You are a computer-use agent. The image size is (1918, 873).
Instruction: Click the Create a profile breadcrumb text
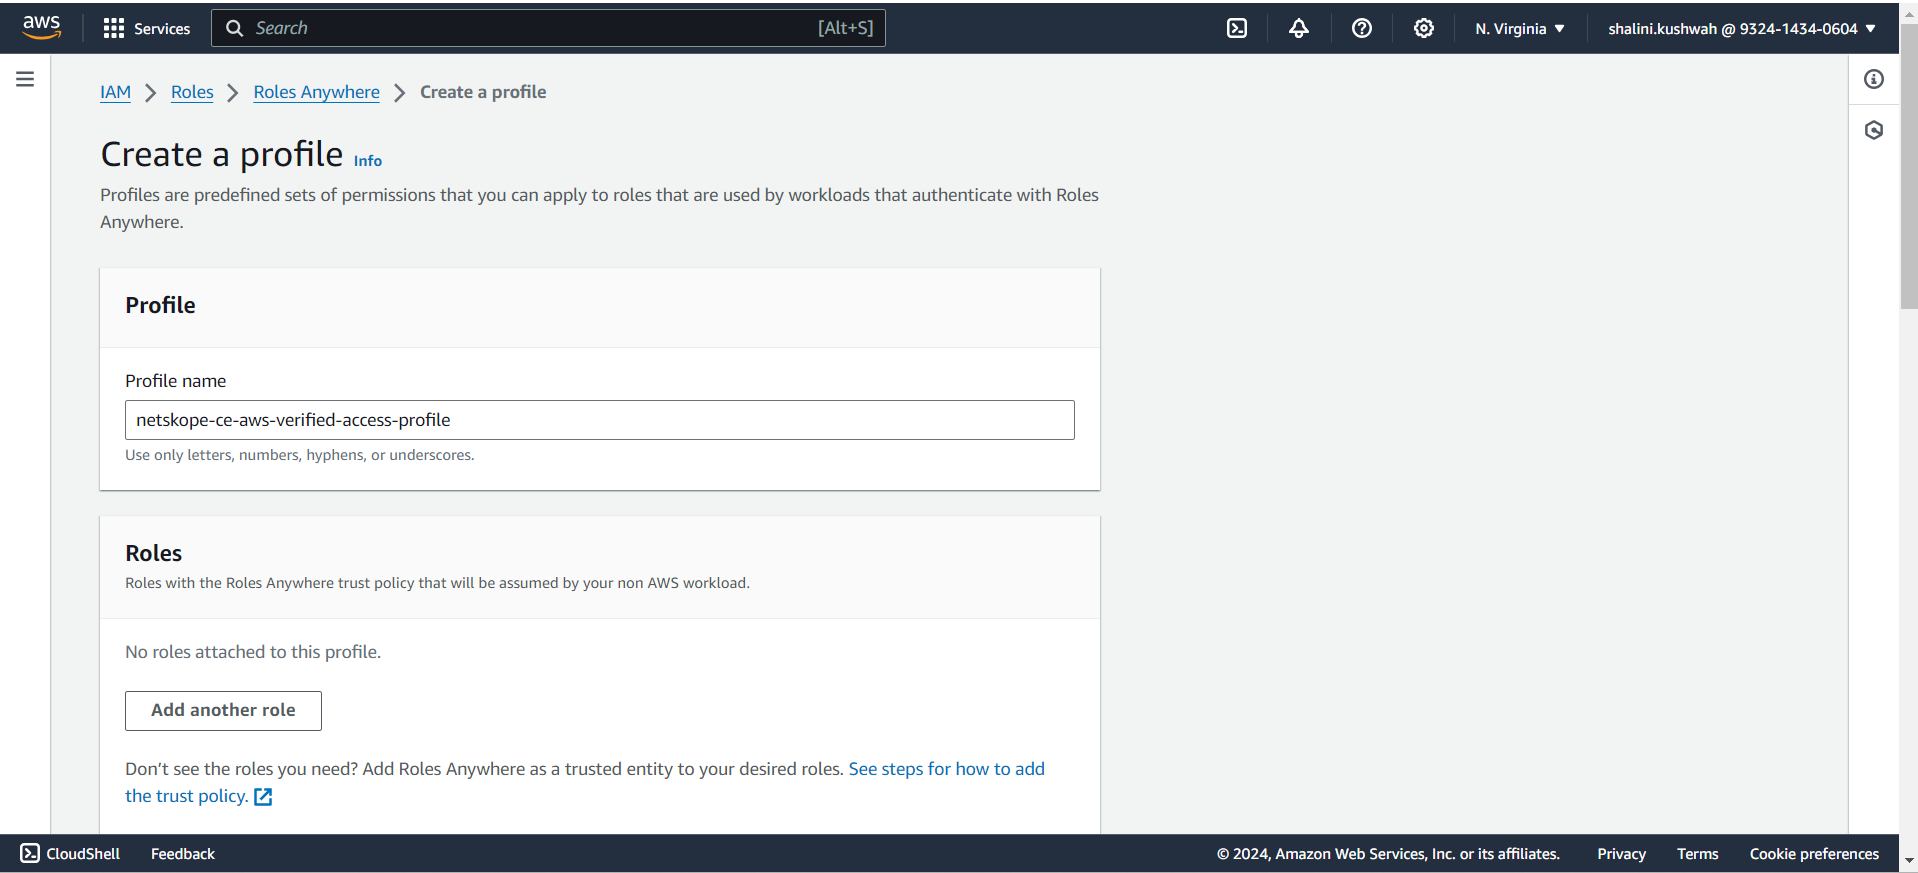click(x=483, y=92)
